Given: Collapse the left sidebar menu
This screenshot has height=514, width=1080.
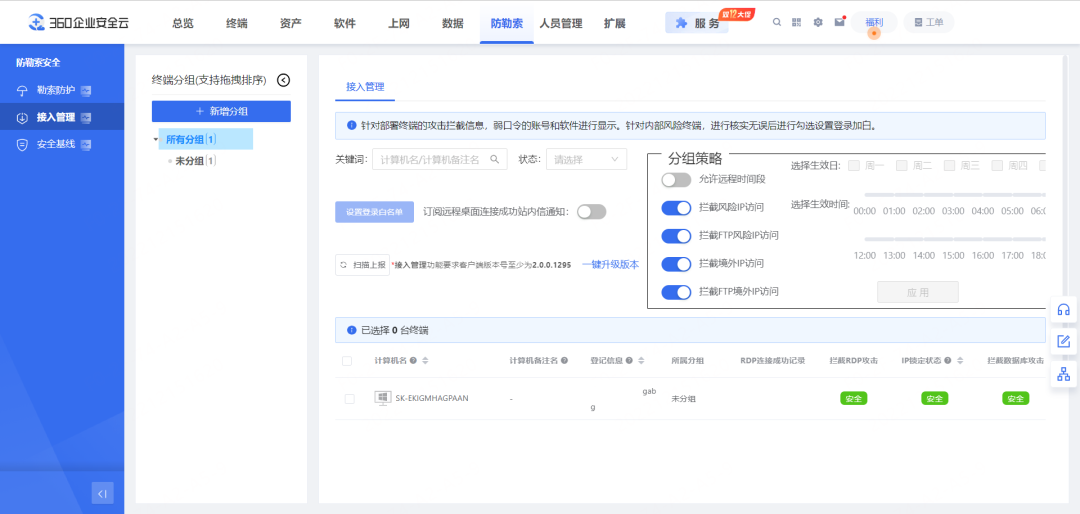Looking at the screenshot, I should (x=102, y=493).
